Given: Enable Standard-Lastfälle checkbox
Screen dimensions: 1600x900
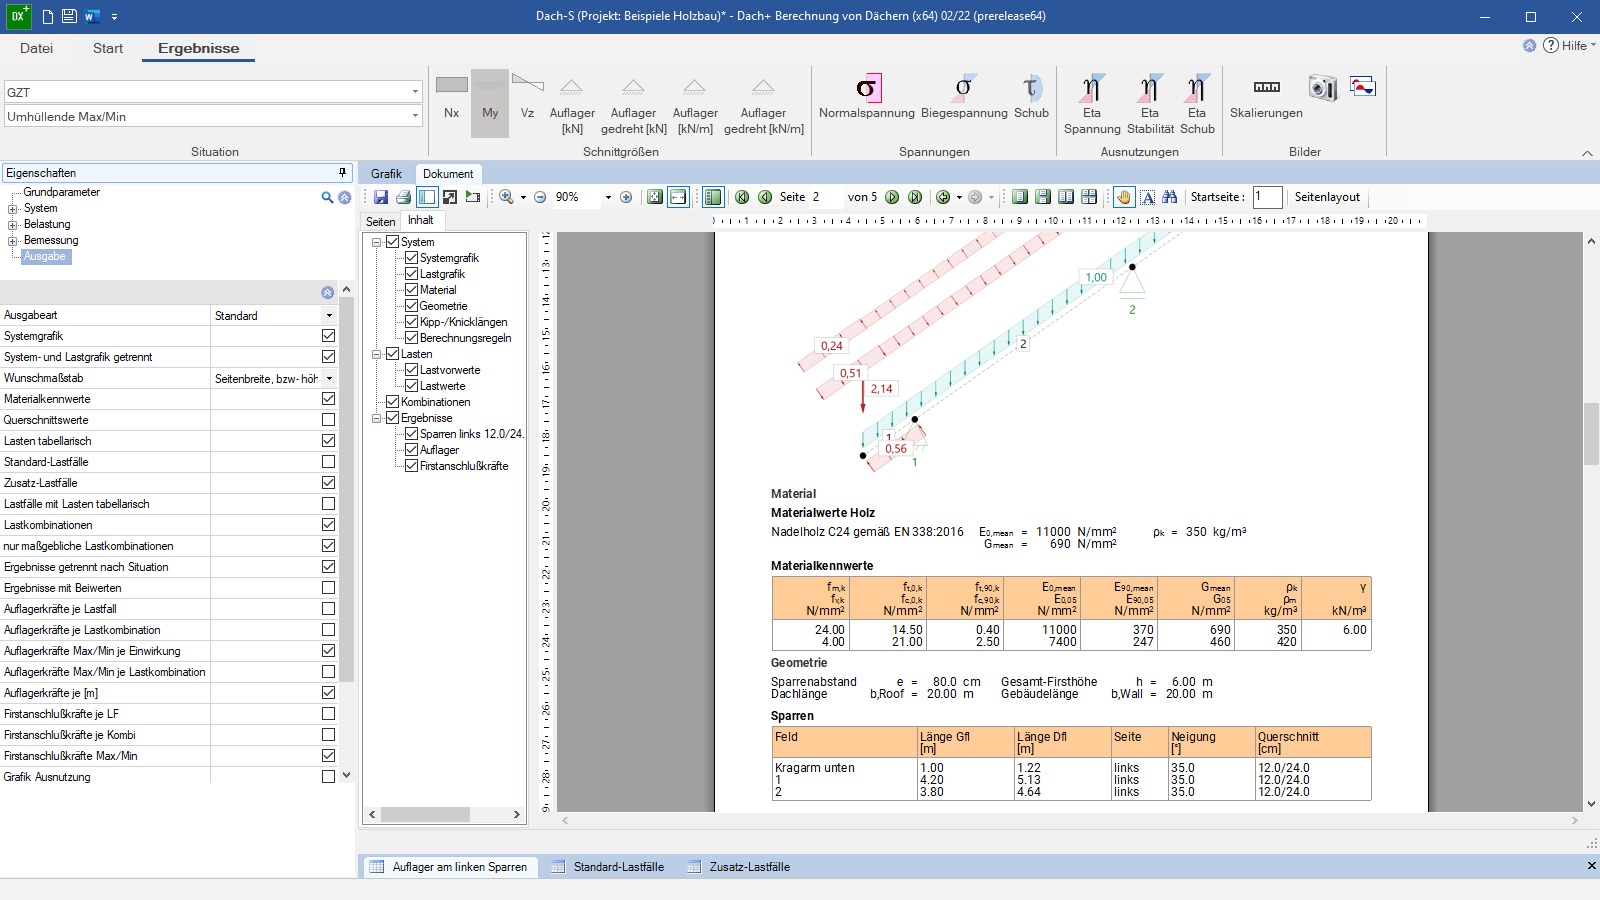Looking at the screenshot, I should tap(328, 462).
